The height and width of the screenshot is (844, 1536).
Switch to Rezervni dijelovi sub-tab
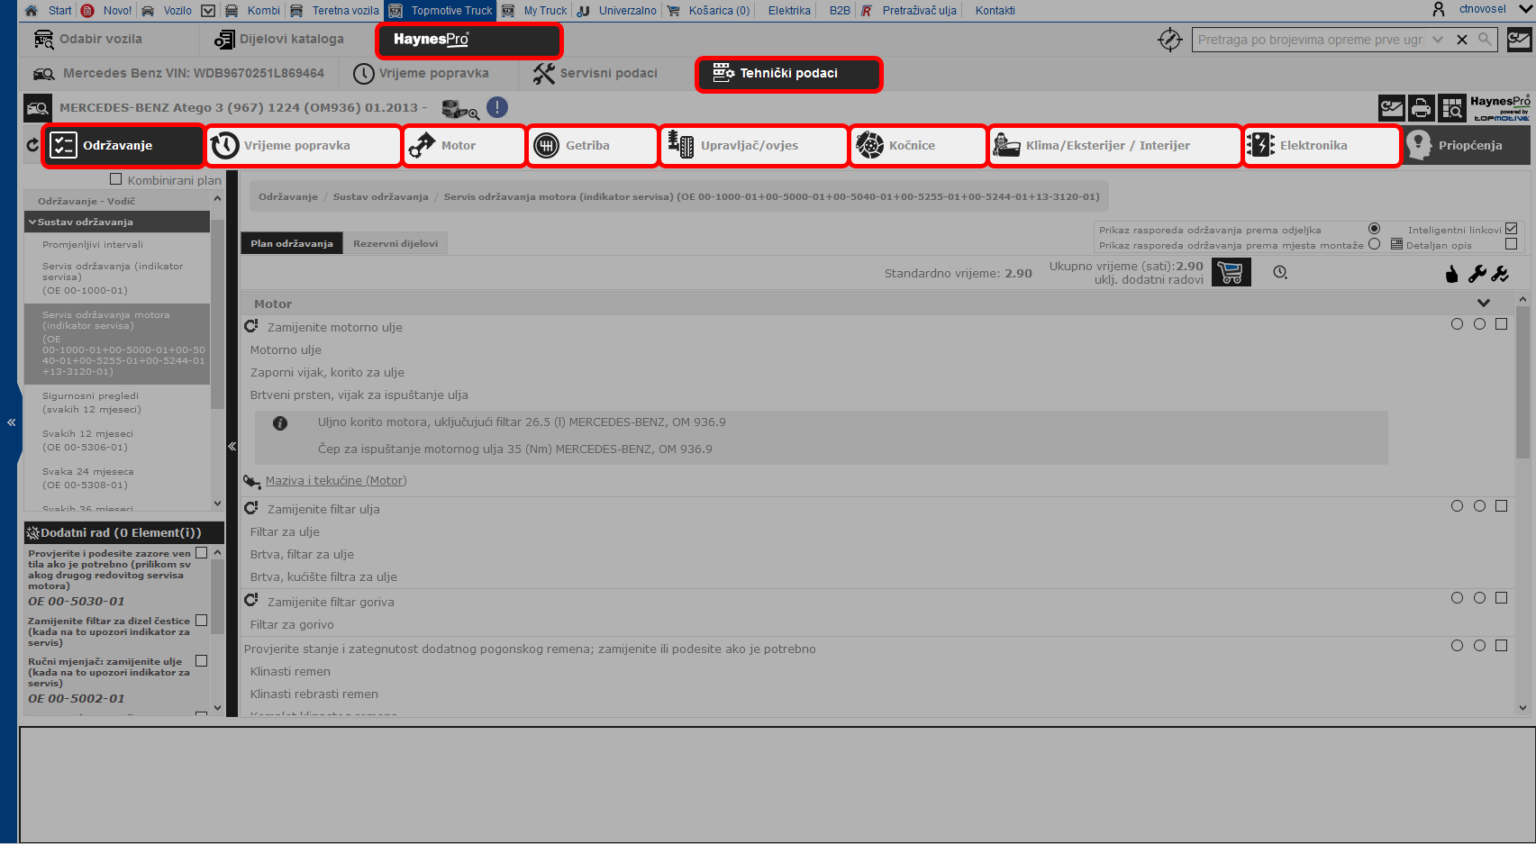(395, 243)
